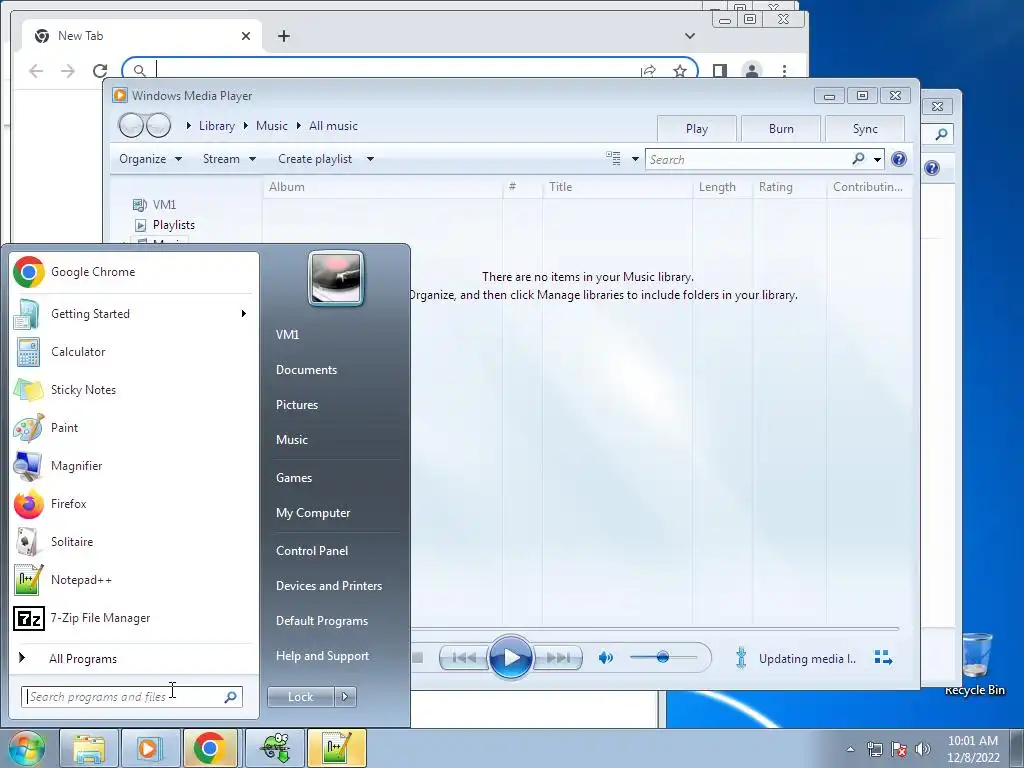Viewport: 1024px width, 768px height.
Task: Click Media Player help icon
Action: click(x=899, y=159)
